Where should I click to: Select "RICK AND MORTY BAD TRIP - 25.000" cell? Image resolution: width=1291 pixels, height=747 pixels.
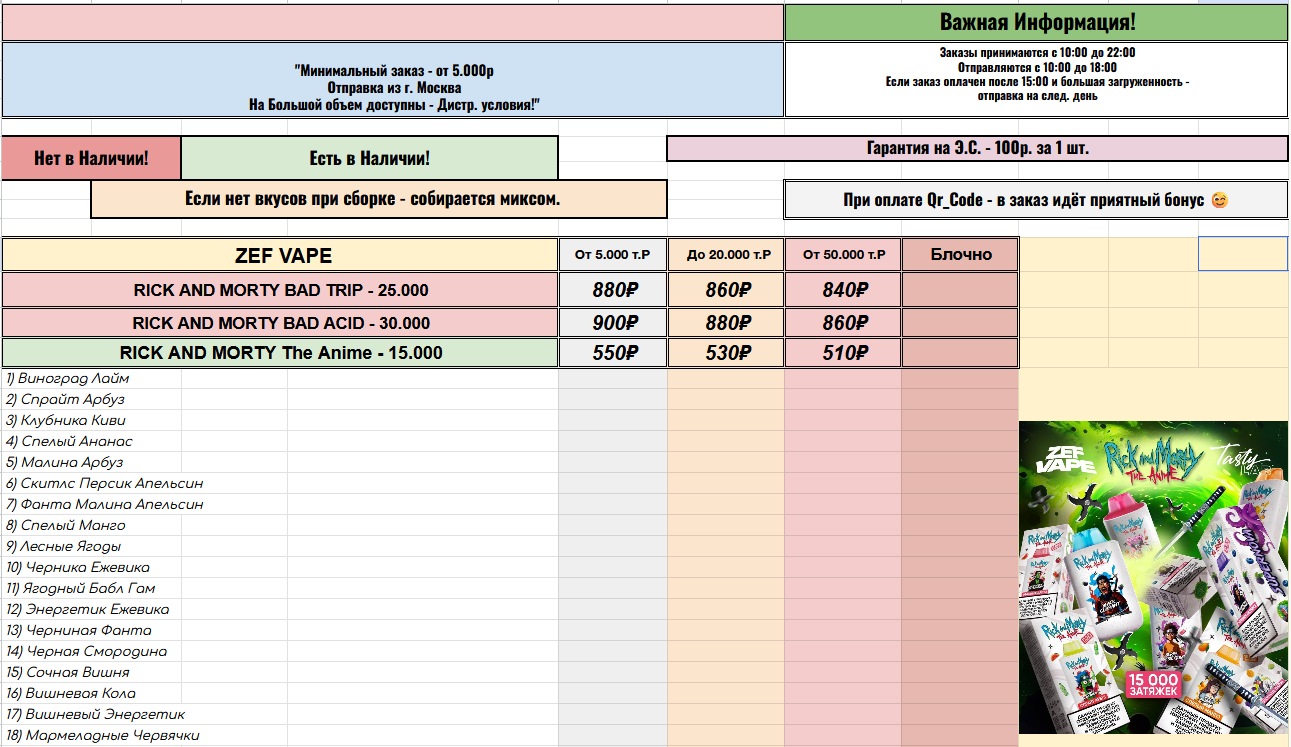click(x=281, y=290)
